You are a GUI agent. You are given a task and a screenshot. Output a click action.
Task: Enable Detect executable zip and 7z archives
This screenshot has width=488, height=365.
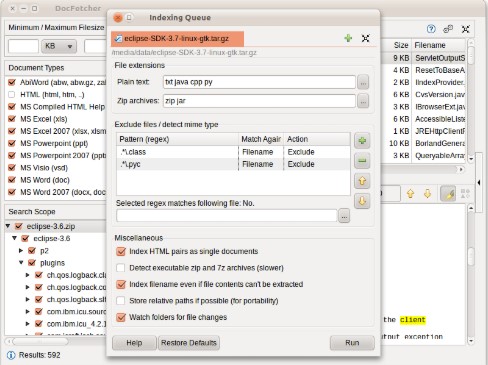tap(121, 268)
